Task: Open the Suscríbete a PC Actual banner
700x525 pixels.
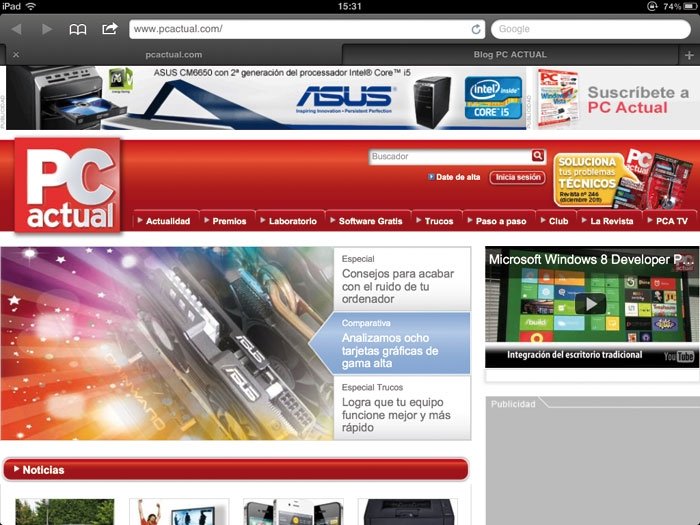Action: coord(616,99)
